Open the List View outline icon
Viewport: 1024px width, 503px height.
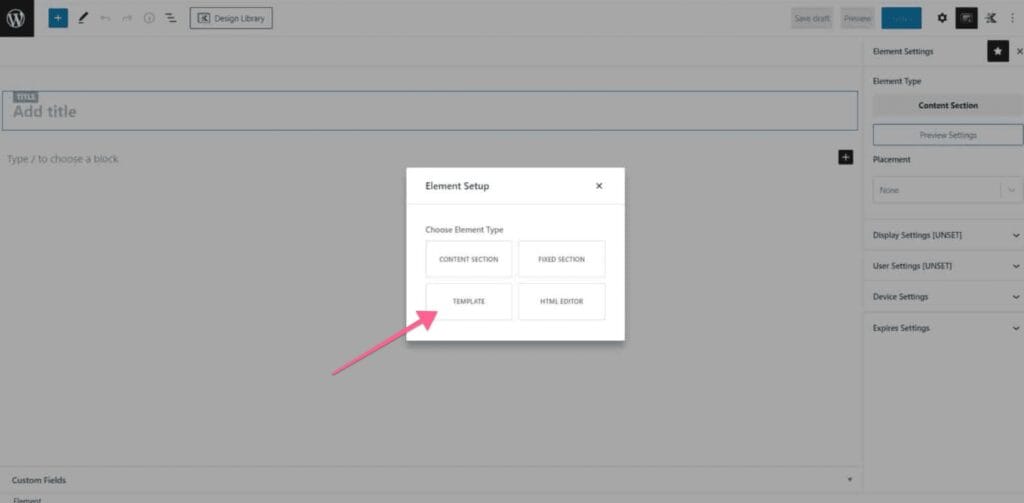[x=171, y=18]
